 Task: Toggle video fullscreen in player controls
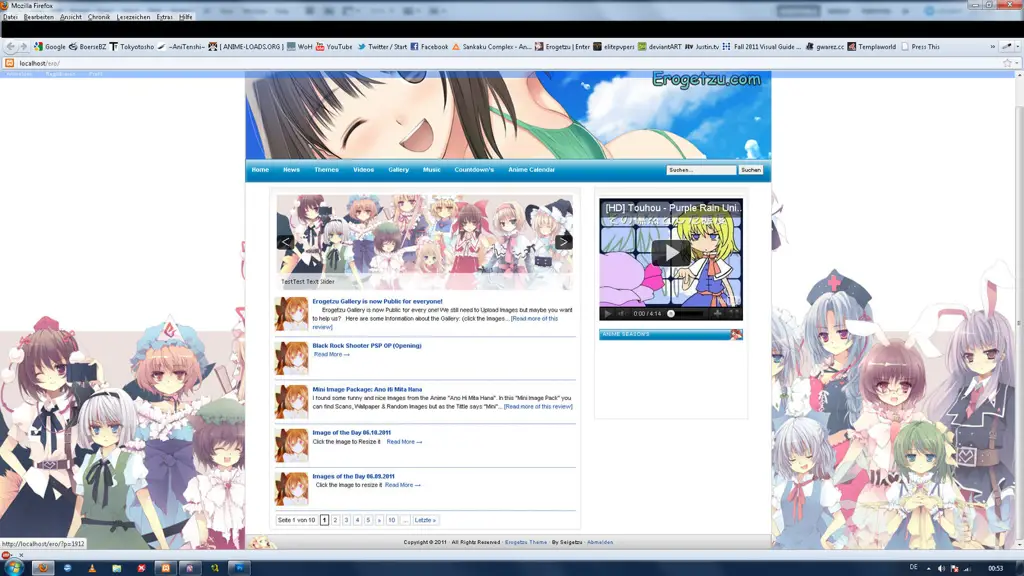tap(734, 313)
